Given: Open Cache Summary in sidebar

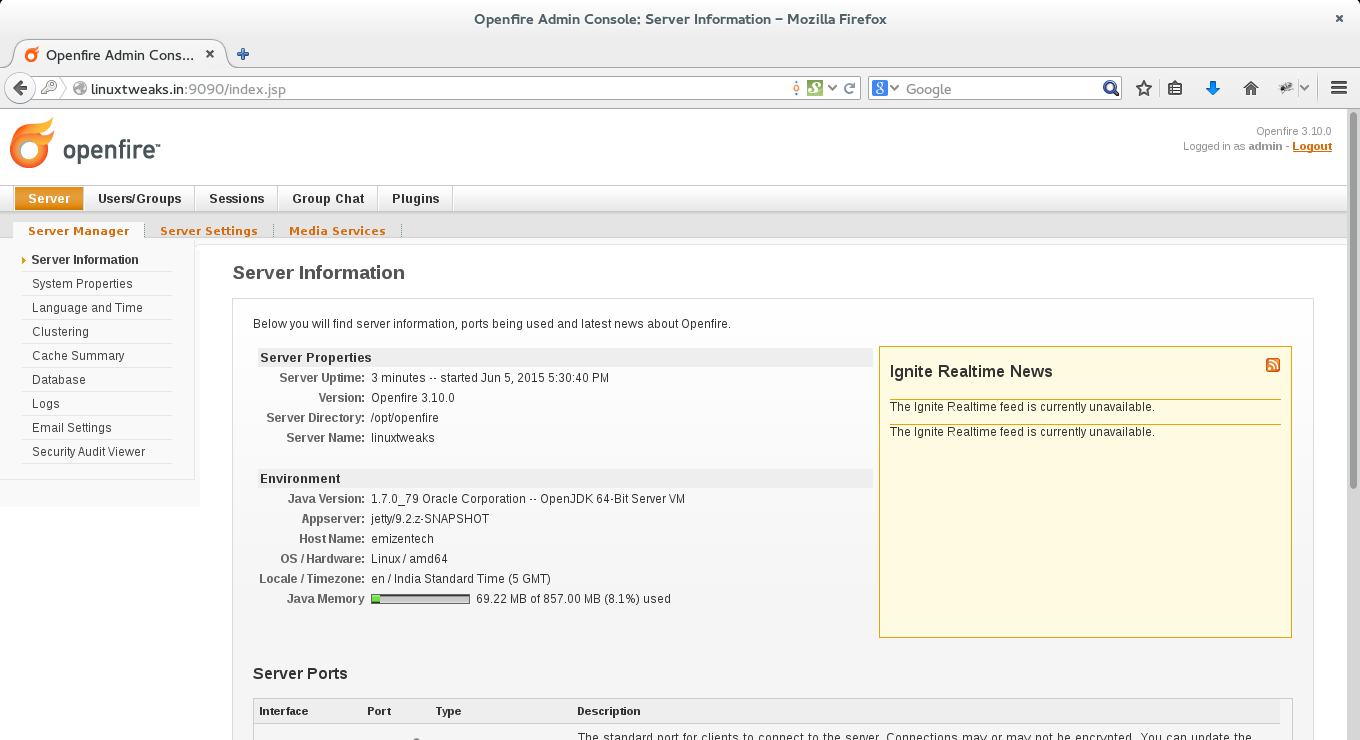Looking at the screenshot, I should tap(78, 356).
